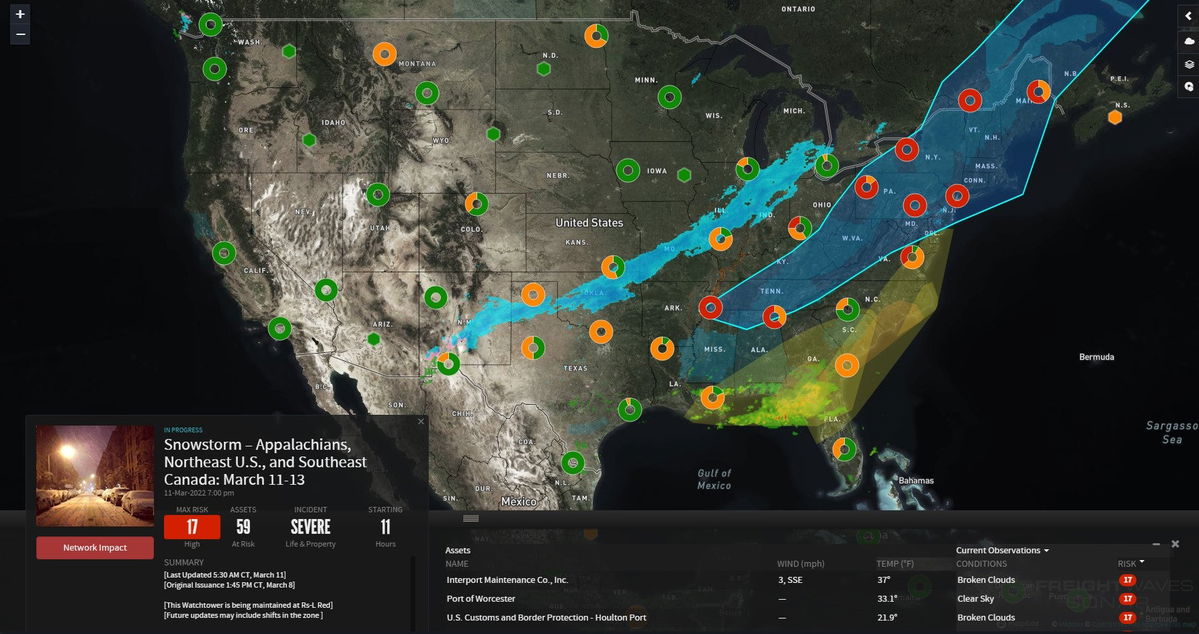Image resolution: width=1199 pixels, height=634 pixels.
Task: Sort assets by the NAME column header
Action: click(457, 564)
